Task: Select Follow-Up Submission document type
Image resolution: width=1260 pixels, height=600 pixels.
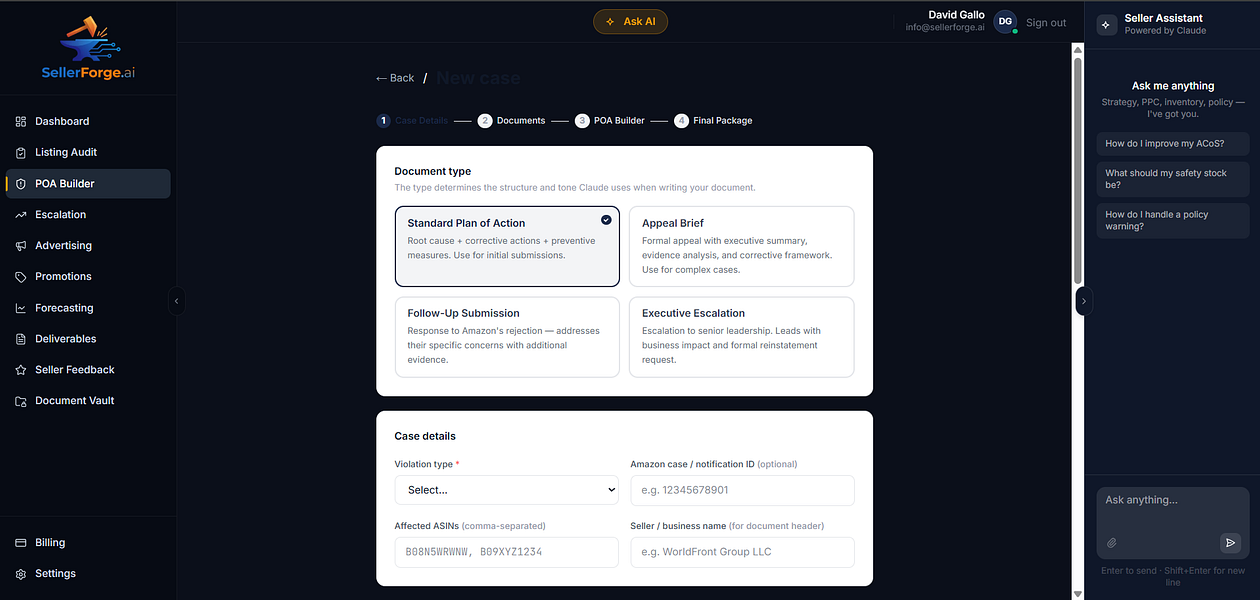Action: (x=507, y=337)
